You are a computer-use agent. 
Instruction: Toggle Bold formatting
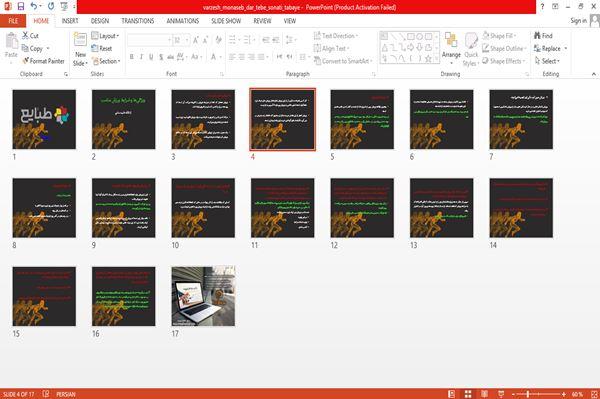[x=132, y=57]
